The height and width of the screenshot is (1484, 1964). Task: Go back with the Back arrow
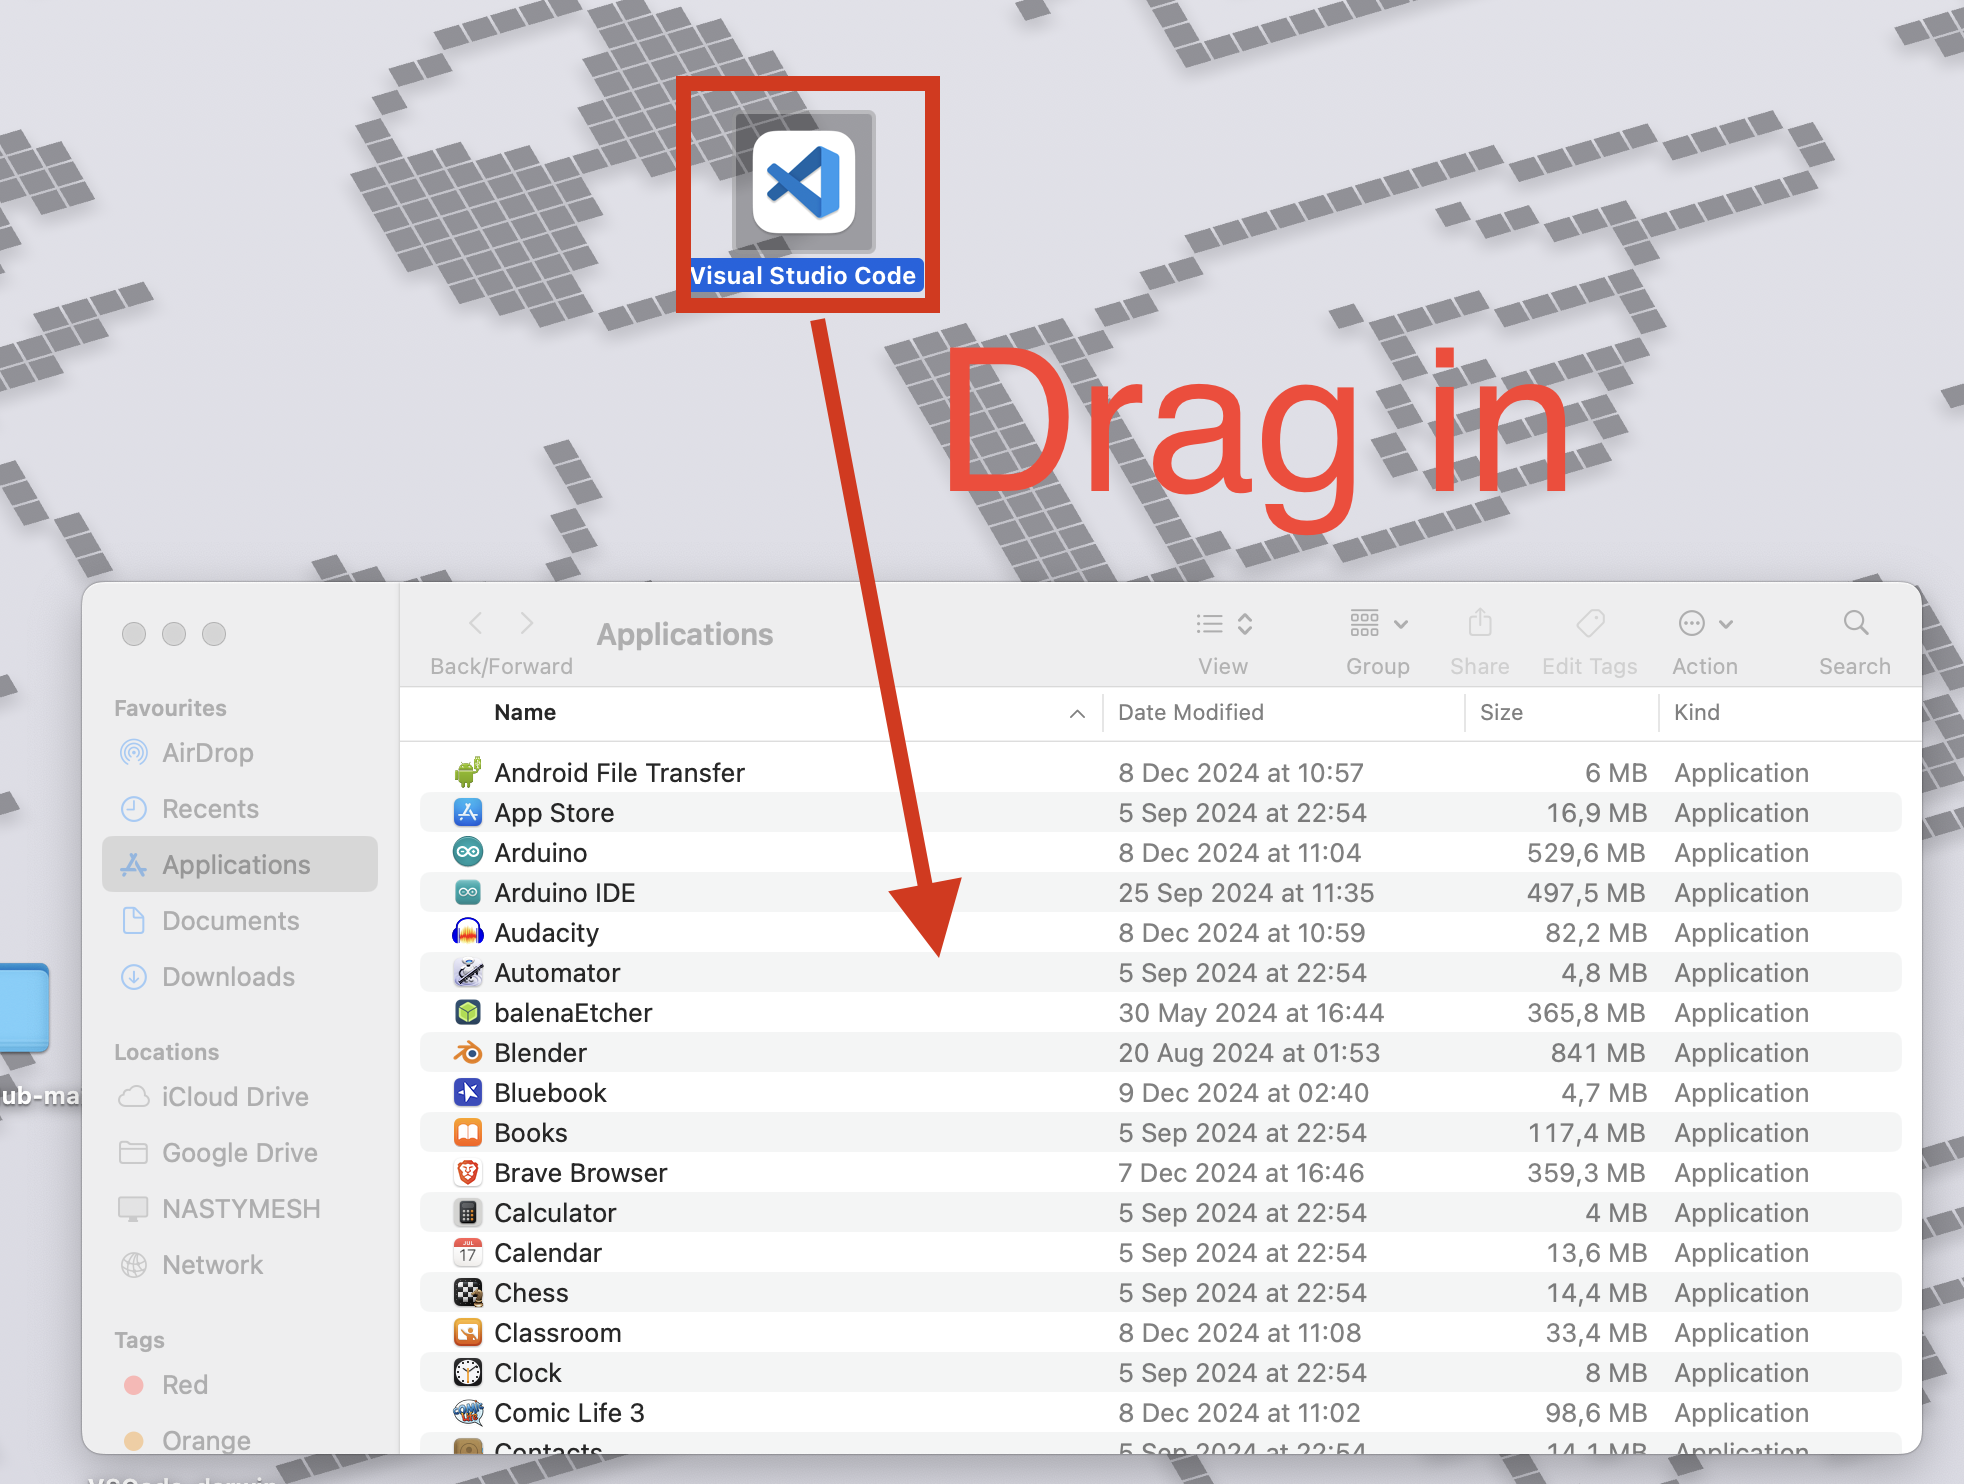tap(476, 624)
